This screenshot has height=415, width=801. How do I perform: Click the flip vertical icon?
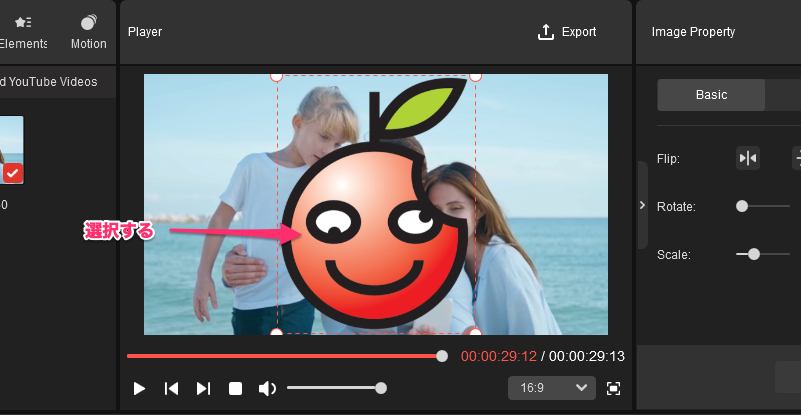point(796,158)
